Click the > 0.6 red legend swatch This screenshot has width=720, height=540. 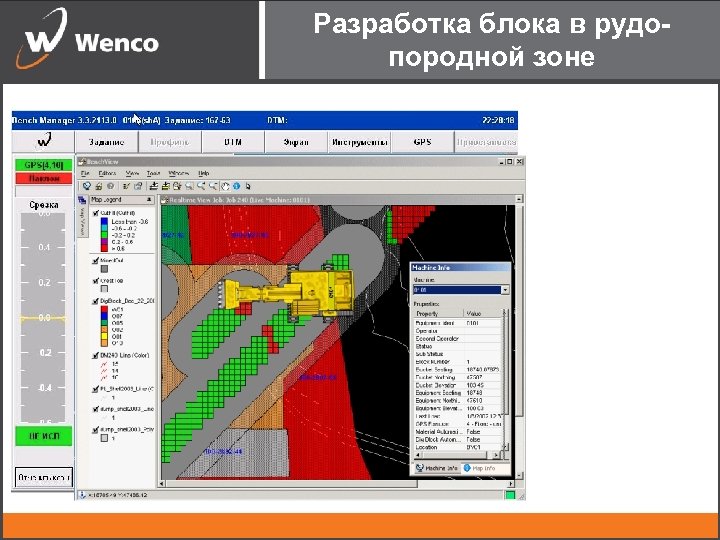pos(104,248)
